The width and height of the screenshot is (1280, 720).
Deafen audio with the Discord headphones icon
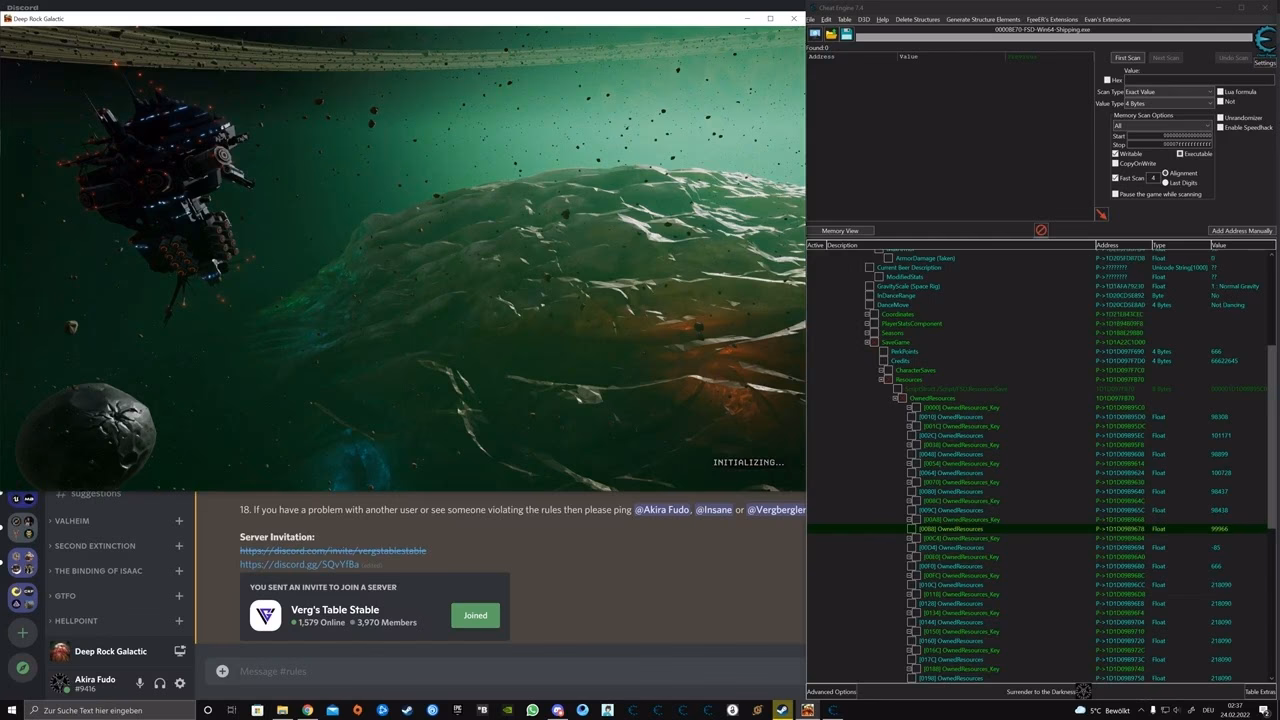160,684
